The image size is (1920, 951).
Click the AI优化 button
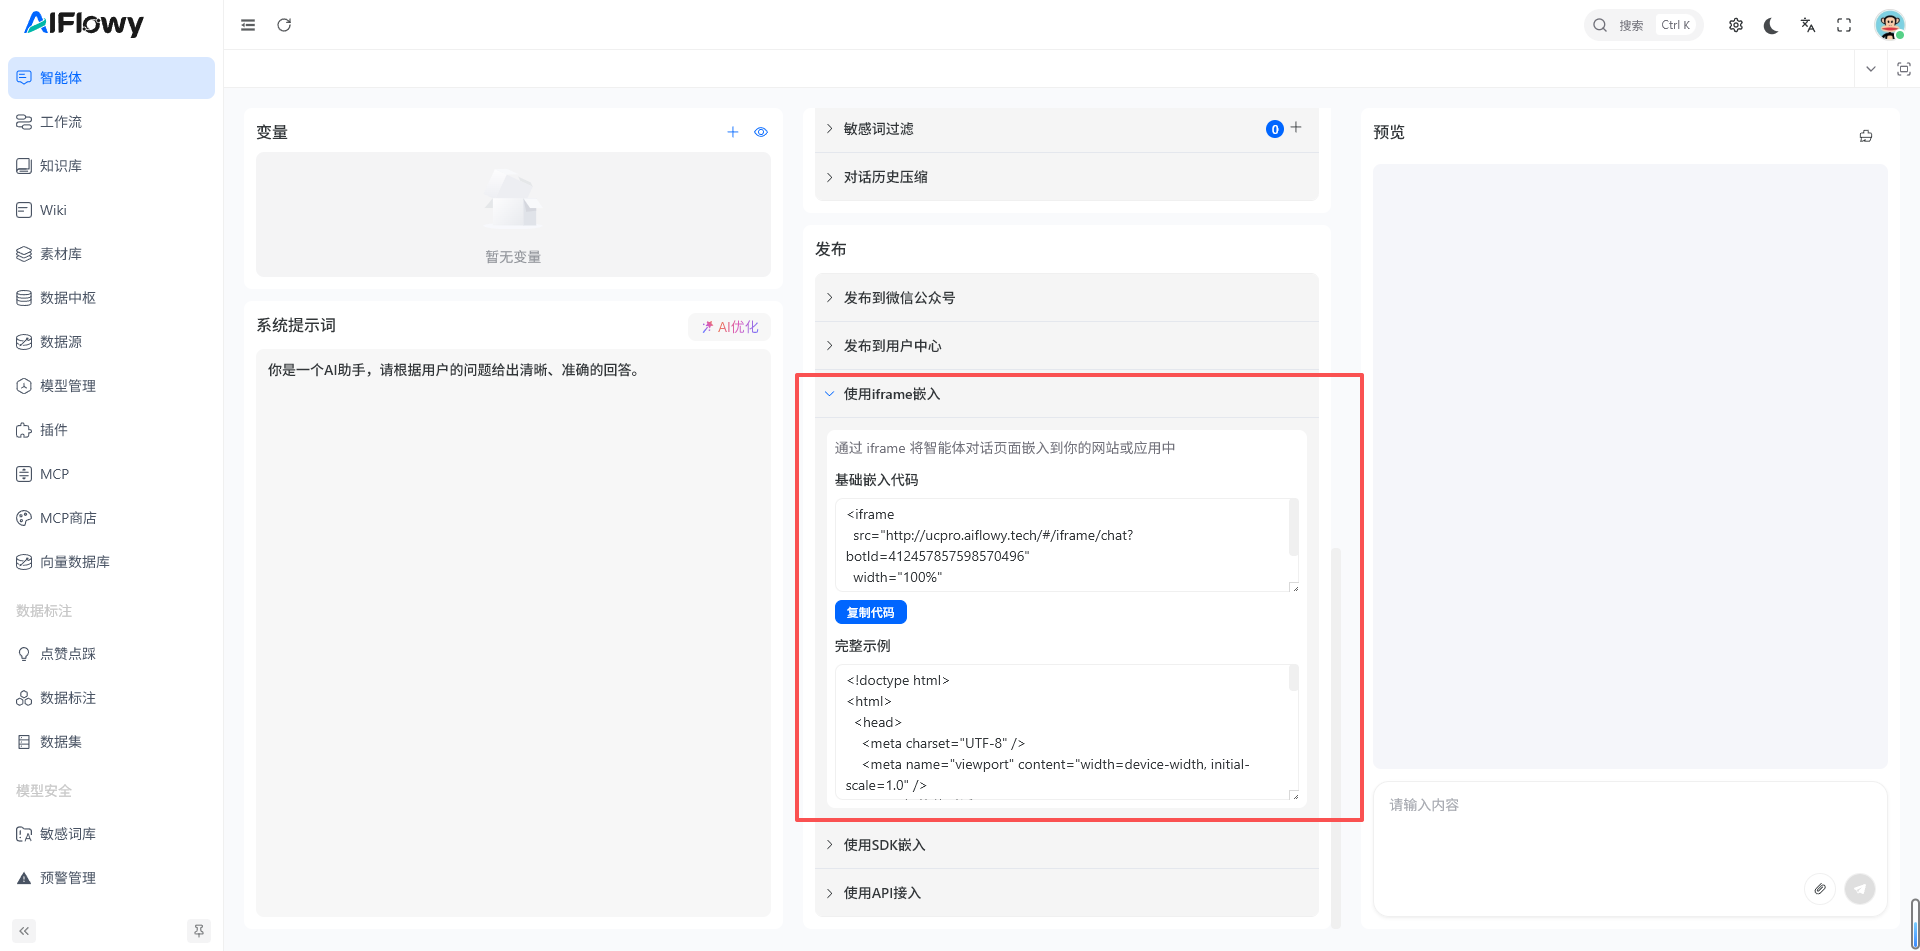(x=729, y=327)
